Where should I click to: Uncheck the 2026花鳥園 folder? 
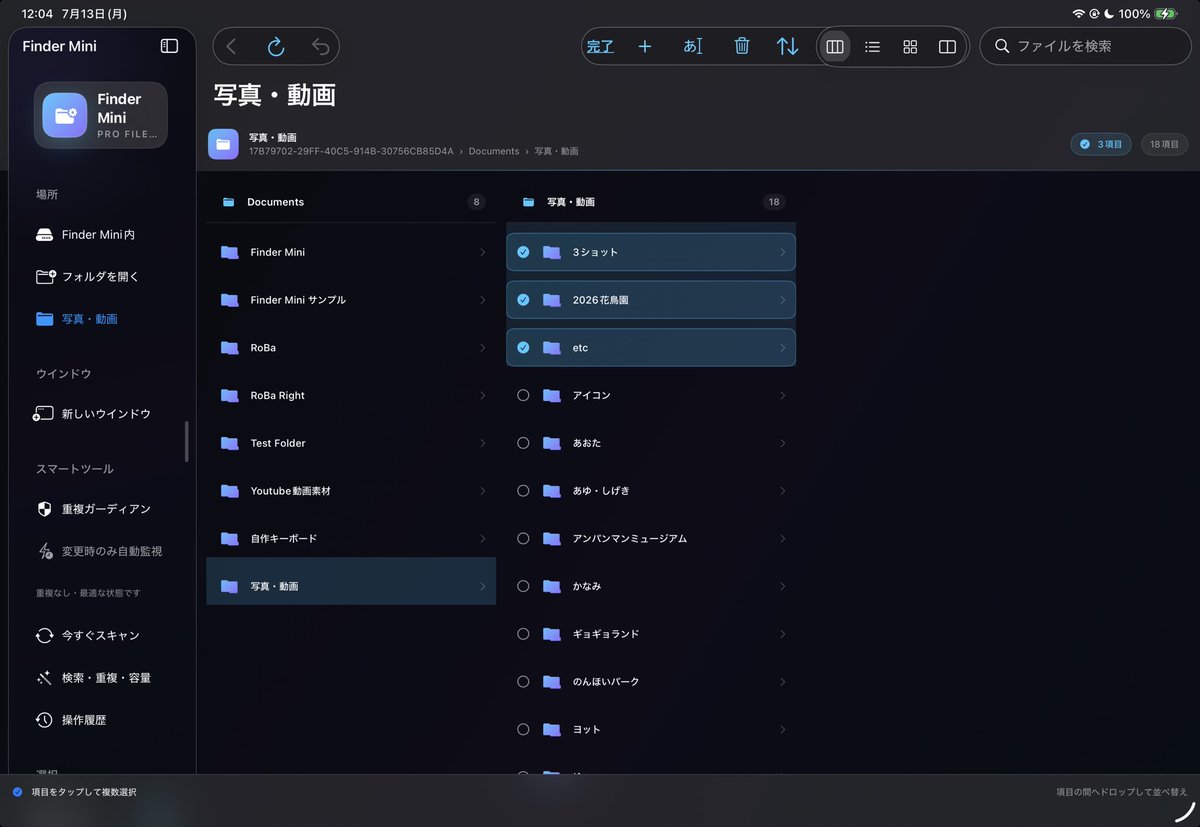[523, 300]
